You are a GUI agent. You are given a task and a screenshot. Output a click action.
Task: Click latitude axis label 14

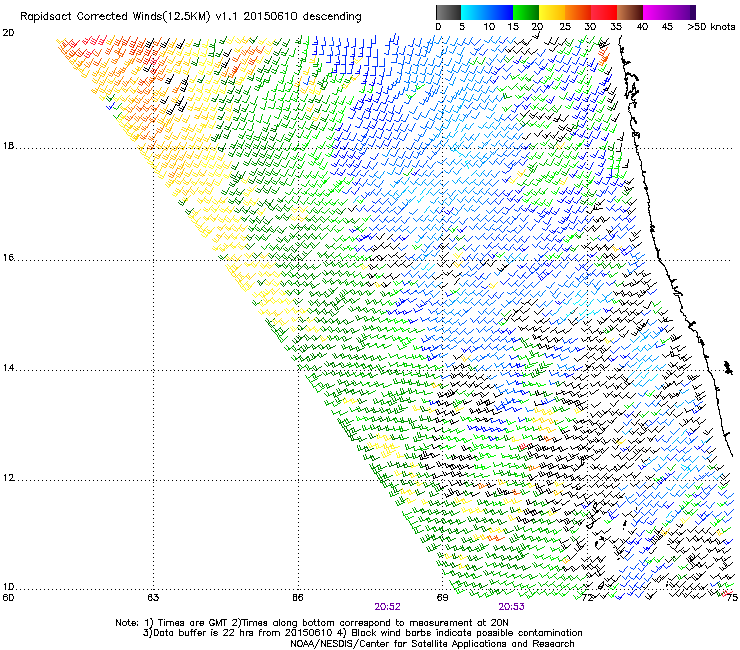point(8,368)
